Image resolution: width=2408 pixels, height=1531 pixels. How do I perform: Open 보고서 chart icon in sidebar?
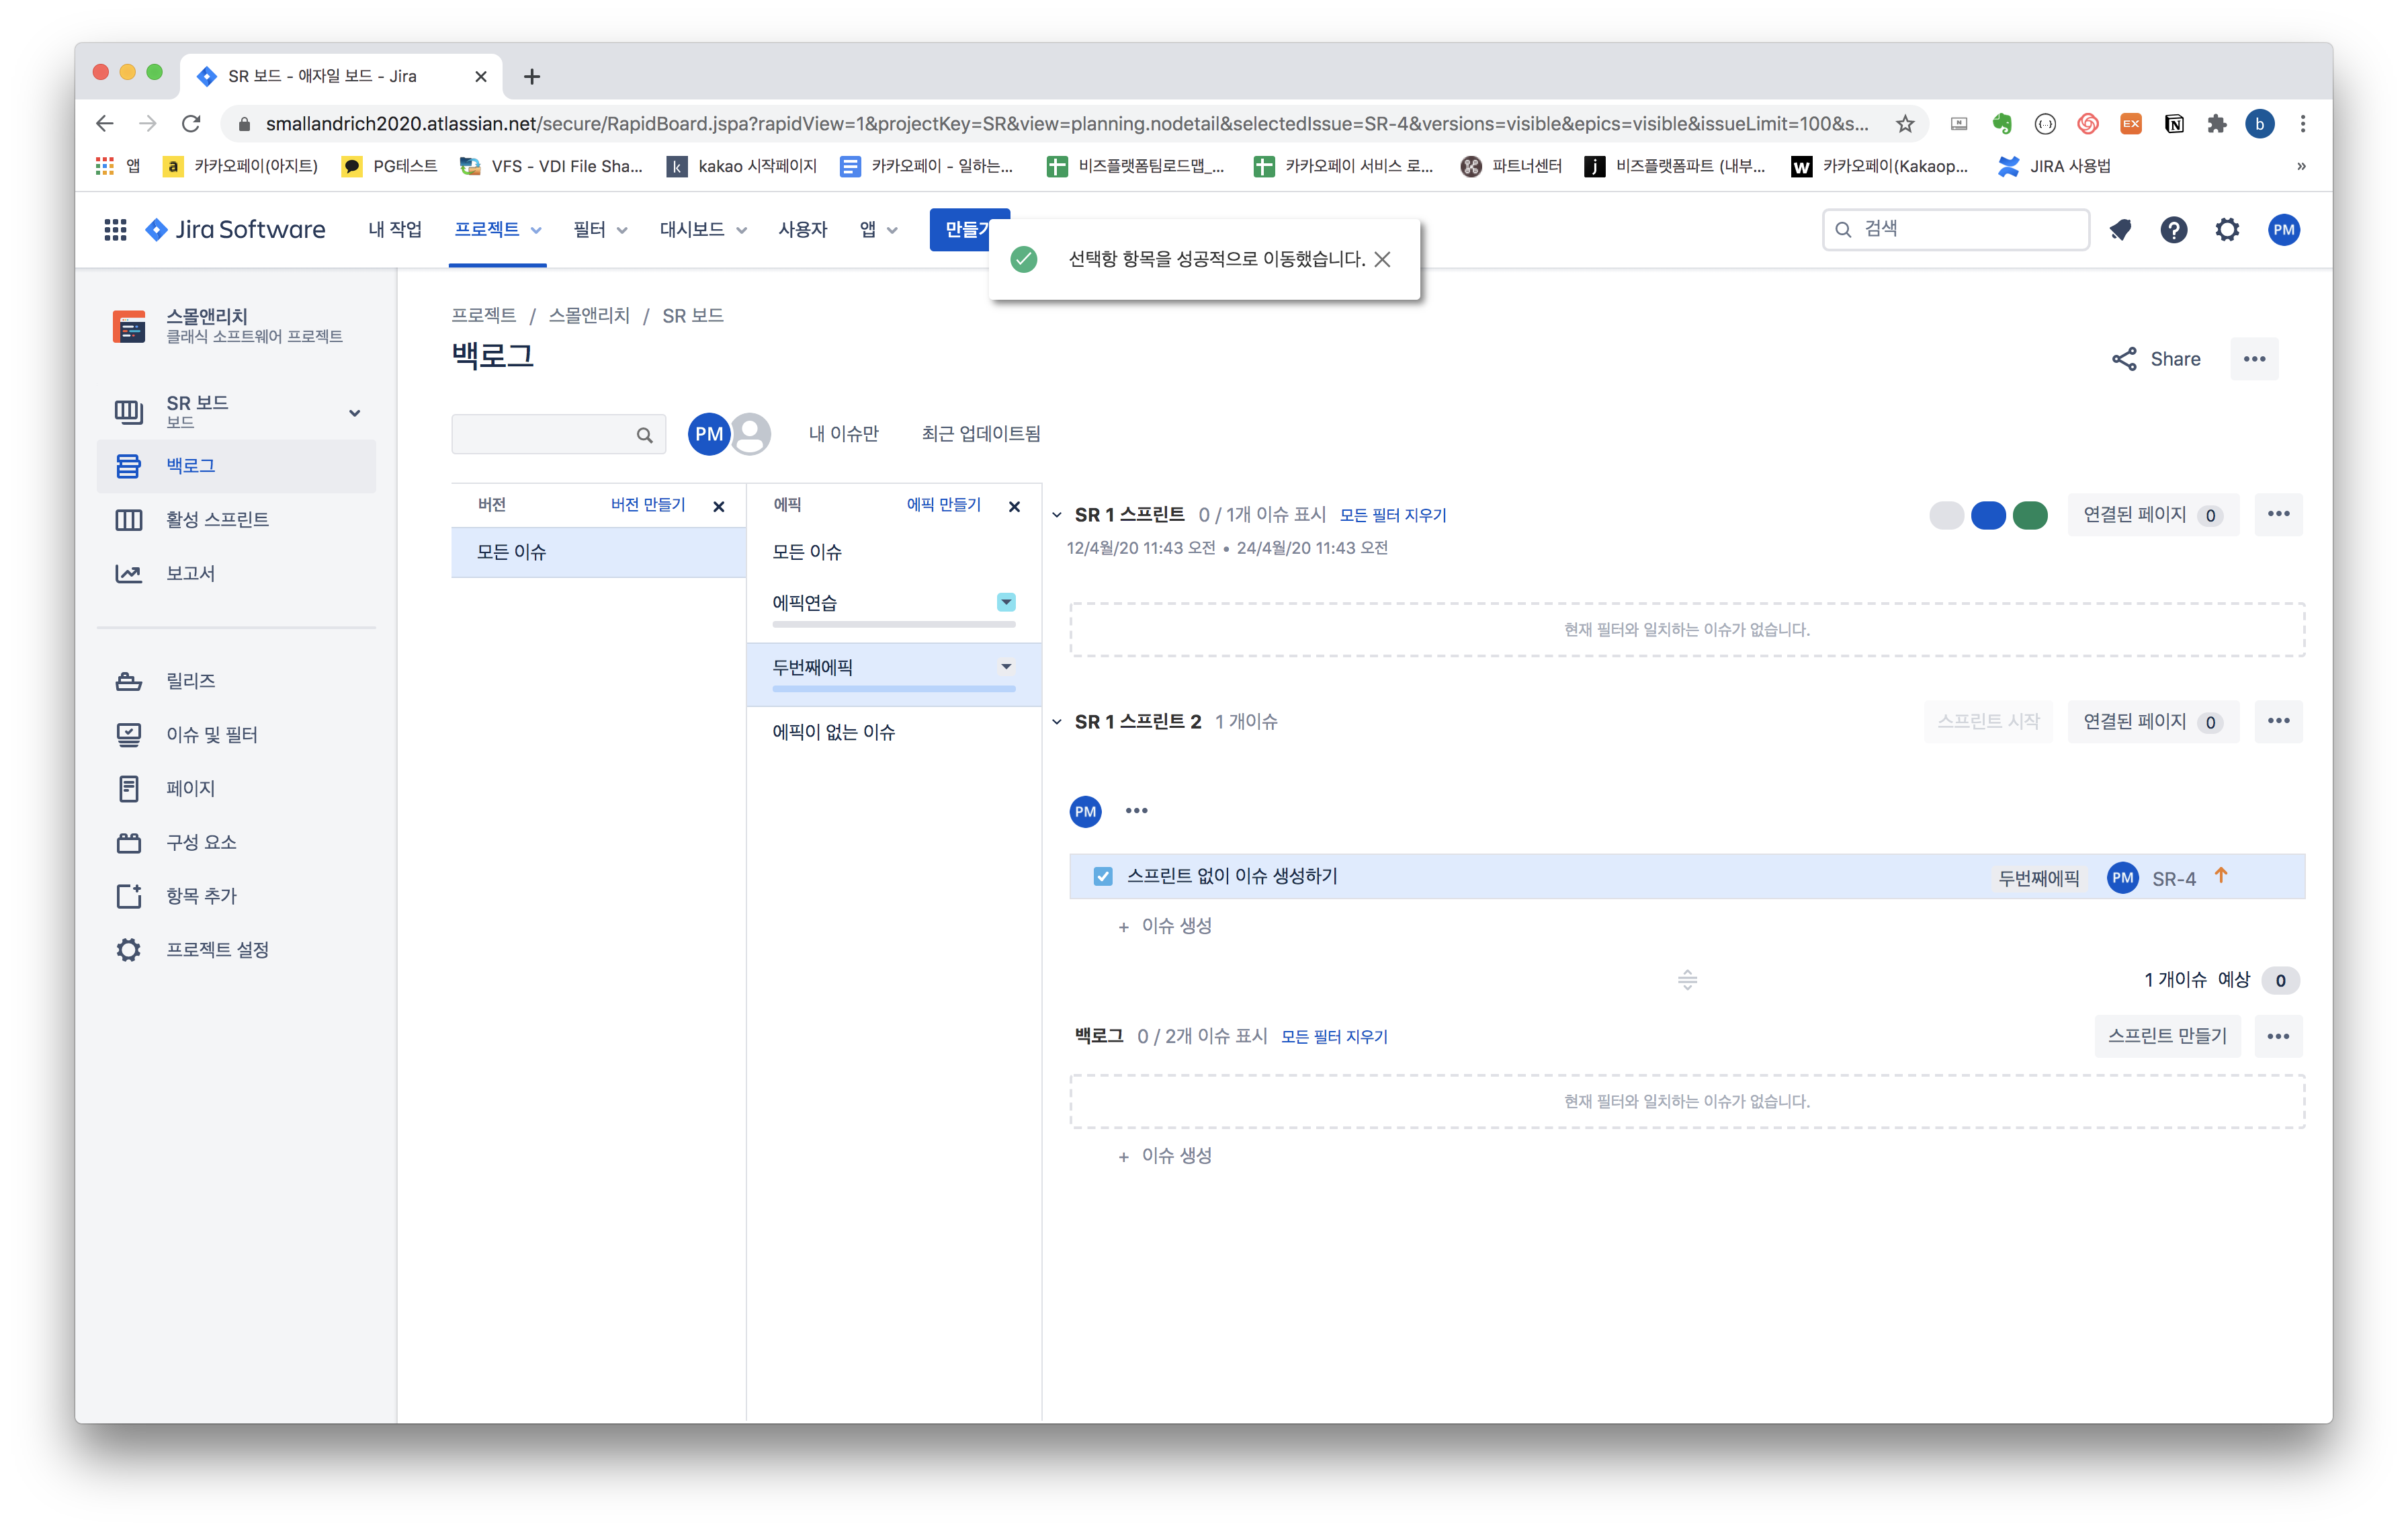pos(129,574)
